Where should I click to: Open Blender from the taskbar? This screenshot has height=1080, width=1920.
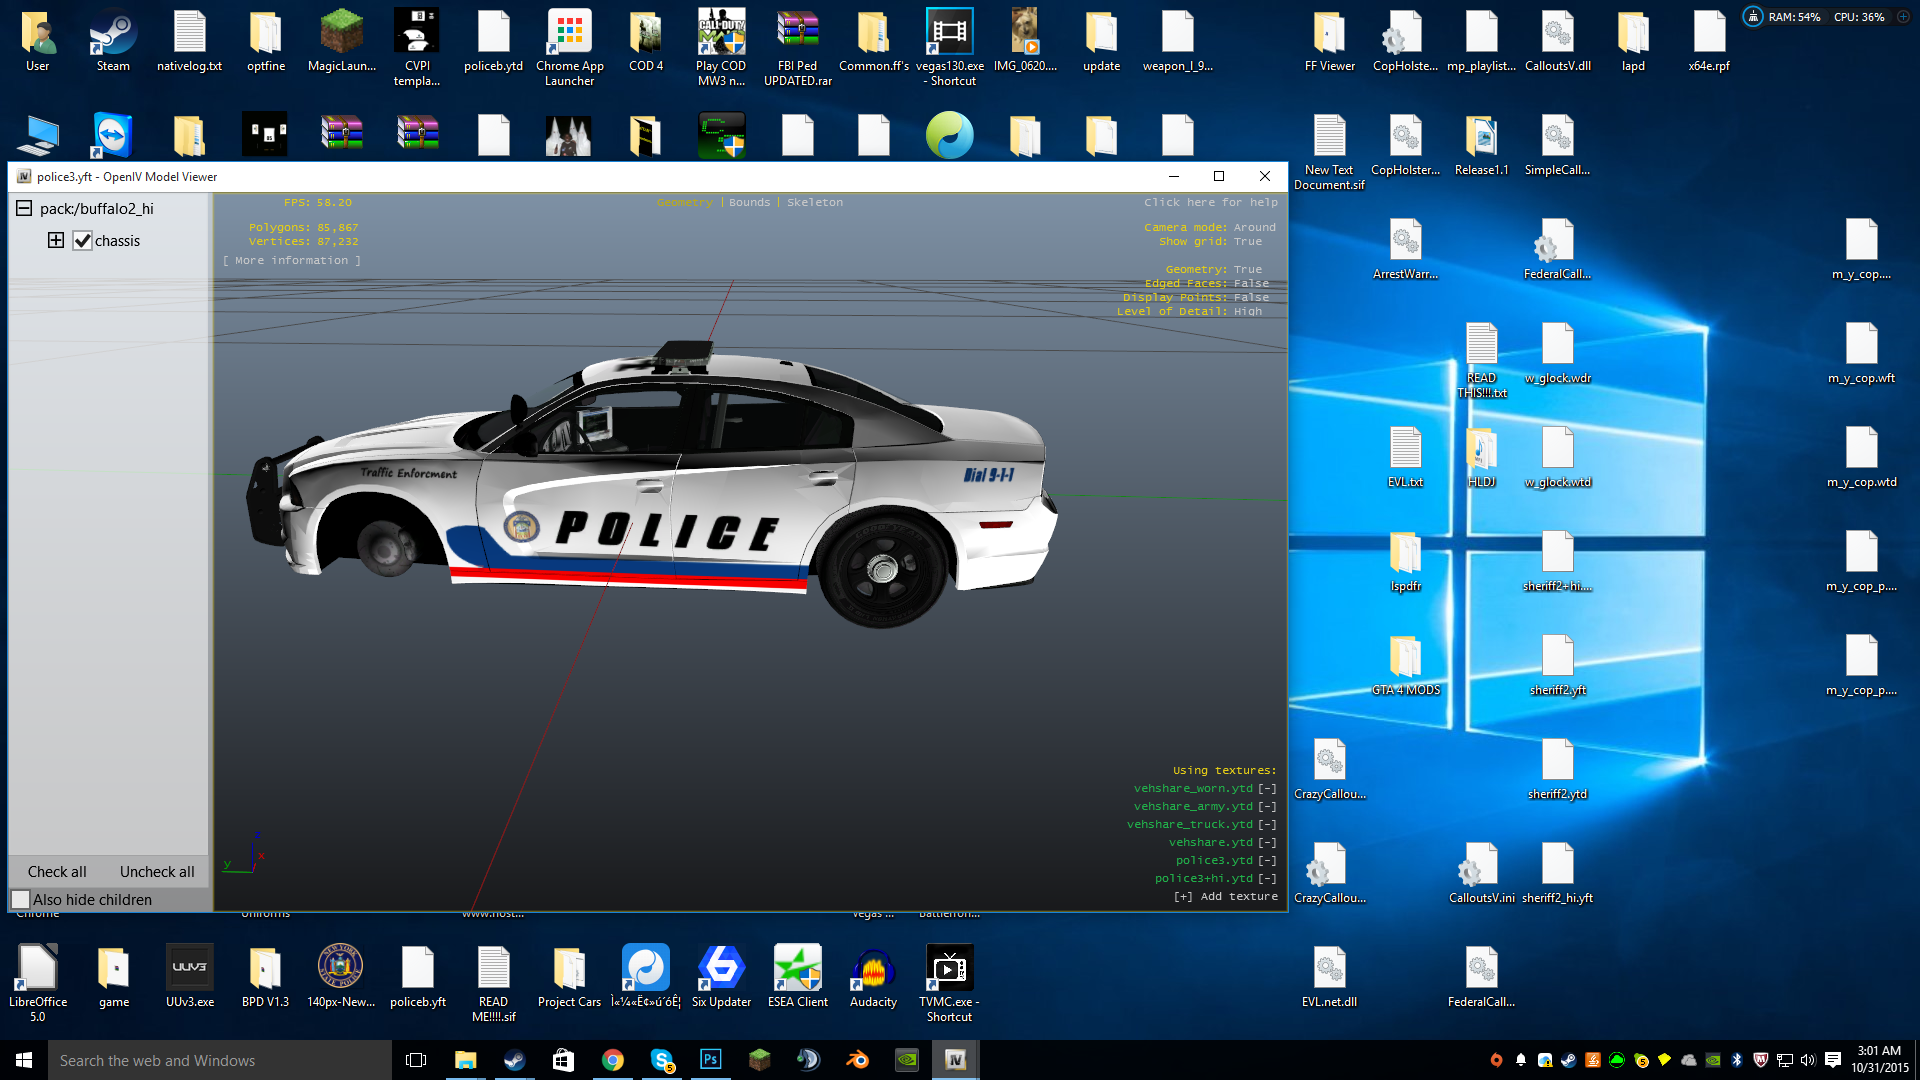click(x=858, y=1059)
